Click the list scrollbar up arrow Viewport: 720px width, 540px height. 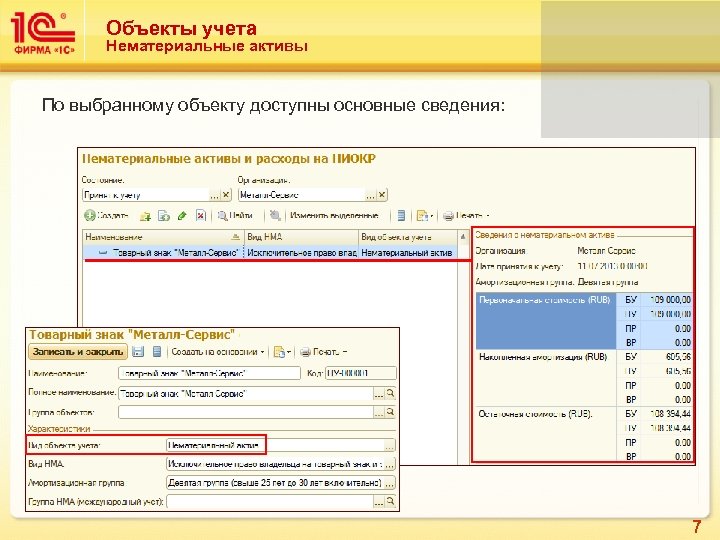coord(463,237)
